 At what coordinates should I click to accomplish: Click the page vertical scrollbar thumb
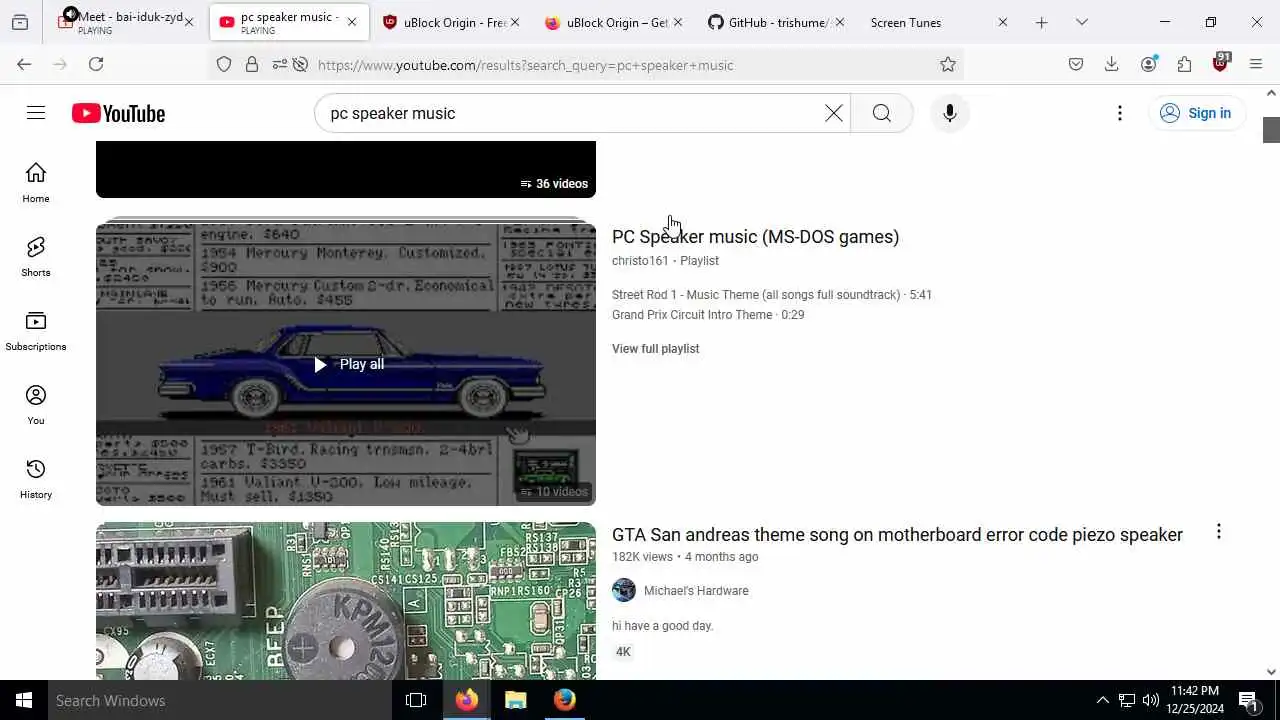point(1271,130)
